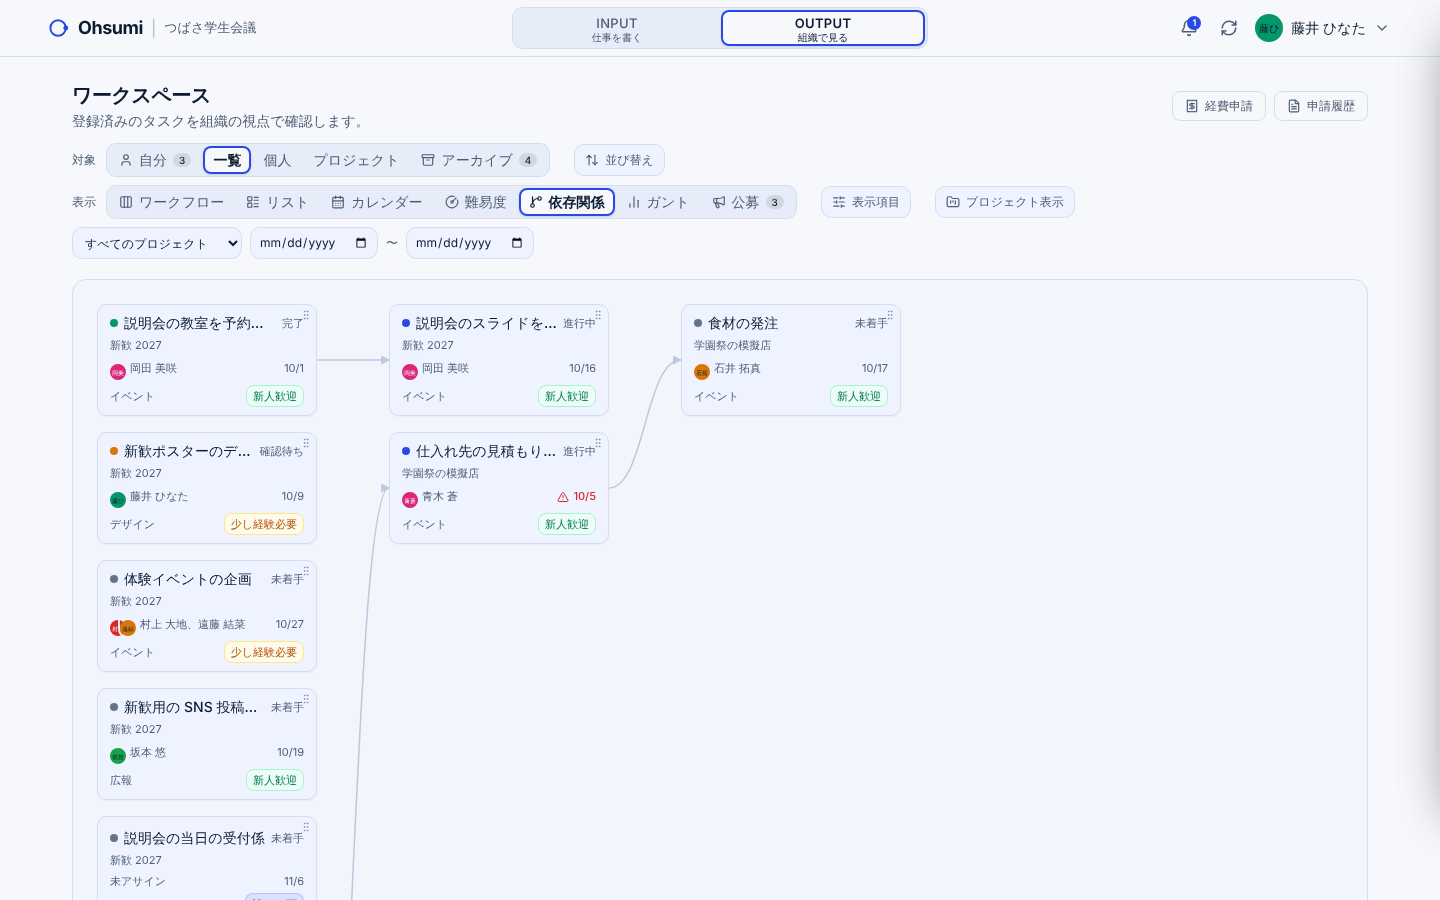Click 岡田 美咲 avatar on 10/1 card
The height and width of the screenshot is (900, 1440).
tap(118, 371)
